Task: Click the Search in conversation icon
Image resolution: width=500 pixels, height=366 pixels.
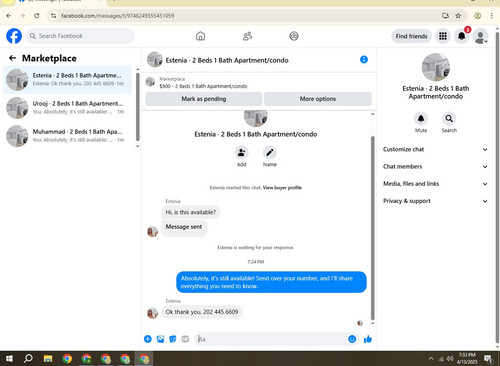Action: (x=449, y=118)
